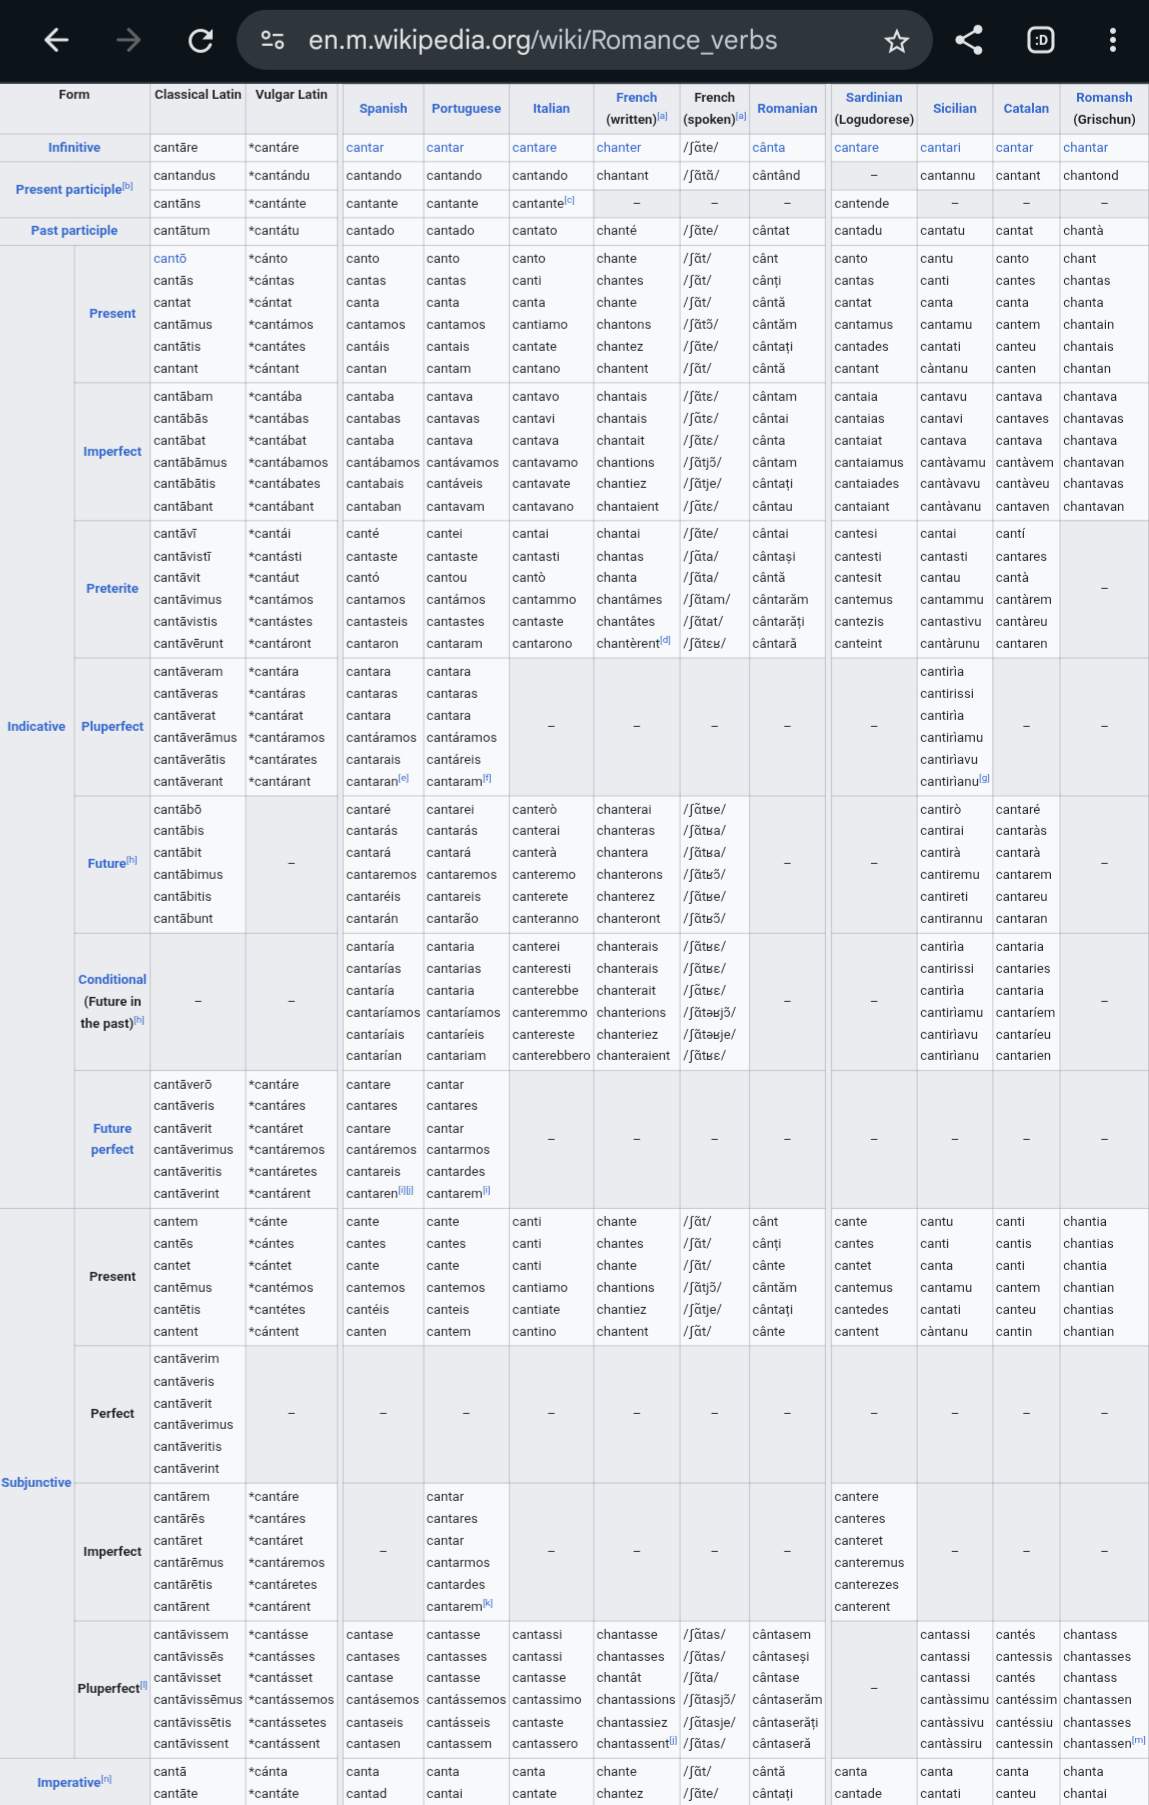Viewport: 1149px width, 1805px height.
Task: Open site info icon in address bar
Action: click(272, 40)
